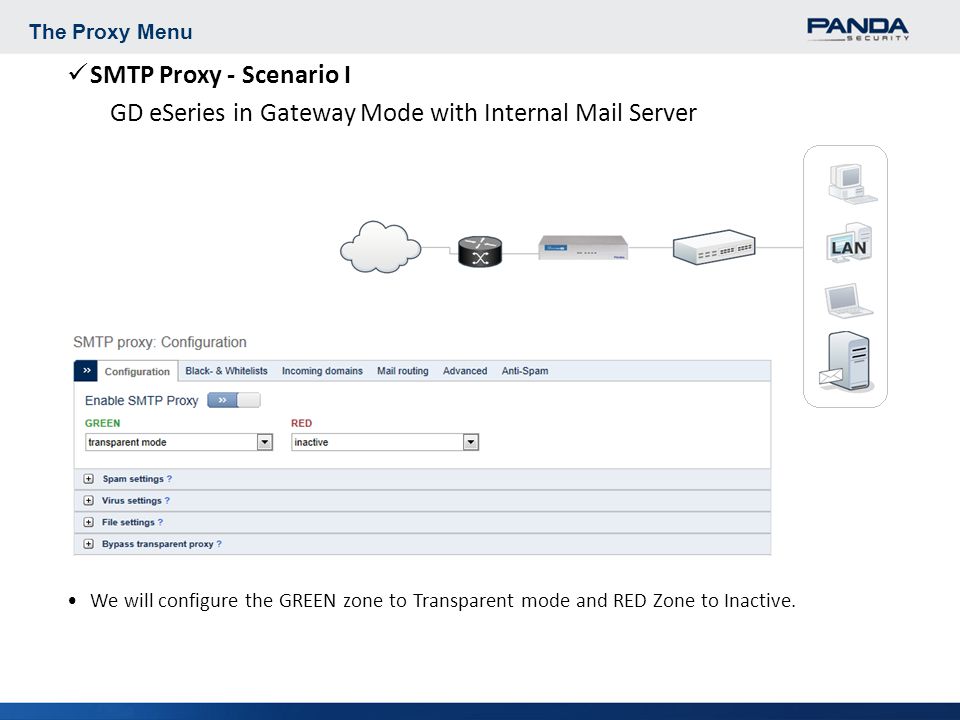Click the LAN workstation icon

[x=849, y=243]
